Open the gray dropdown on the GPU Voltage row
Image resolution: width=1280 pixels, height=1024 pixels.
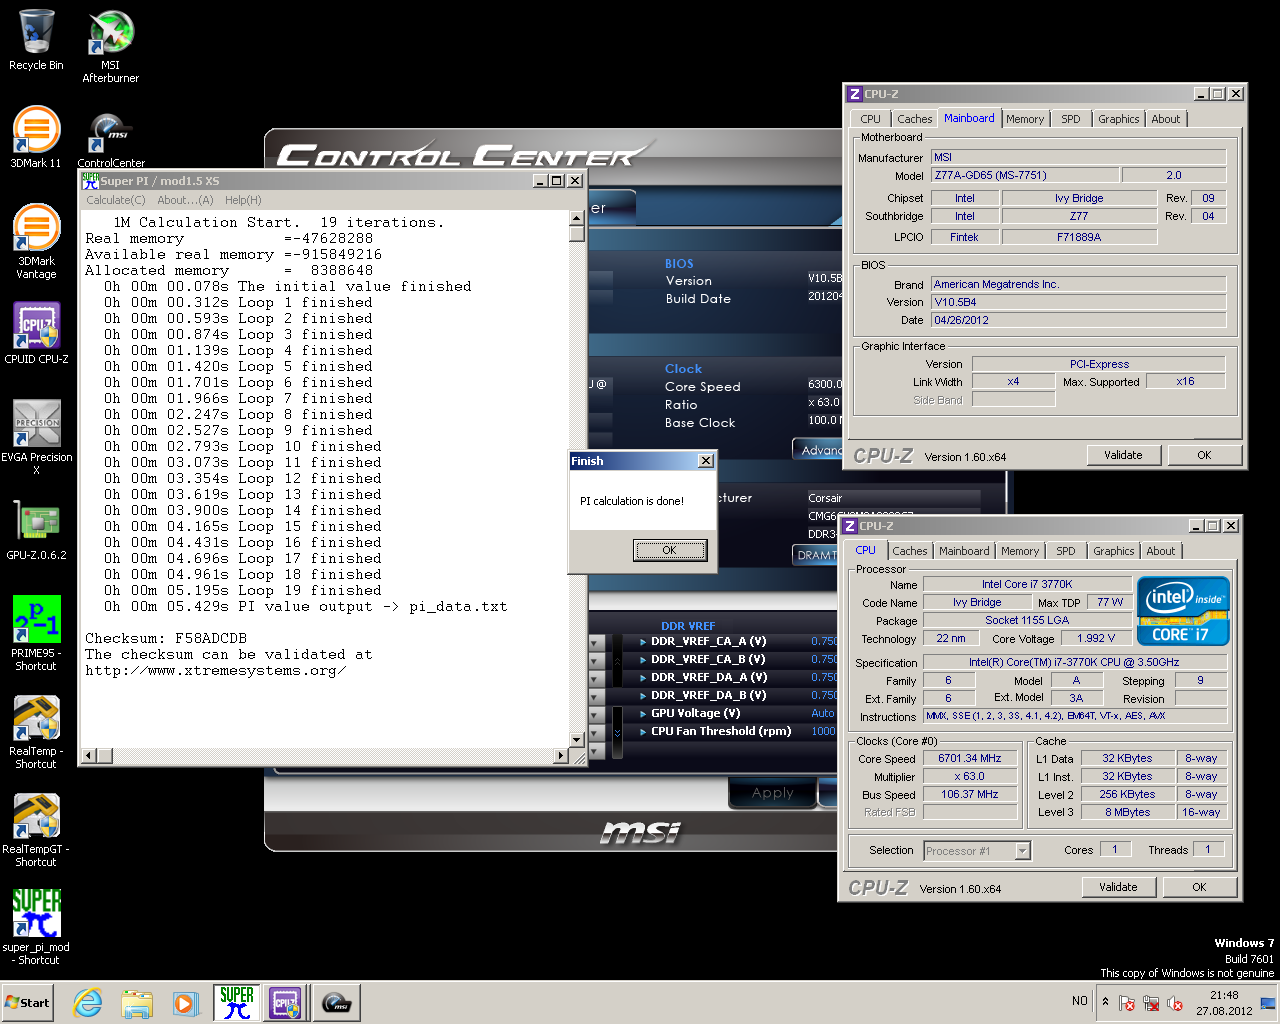[597, 714]
